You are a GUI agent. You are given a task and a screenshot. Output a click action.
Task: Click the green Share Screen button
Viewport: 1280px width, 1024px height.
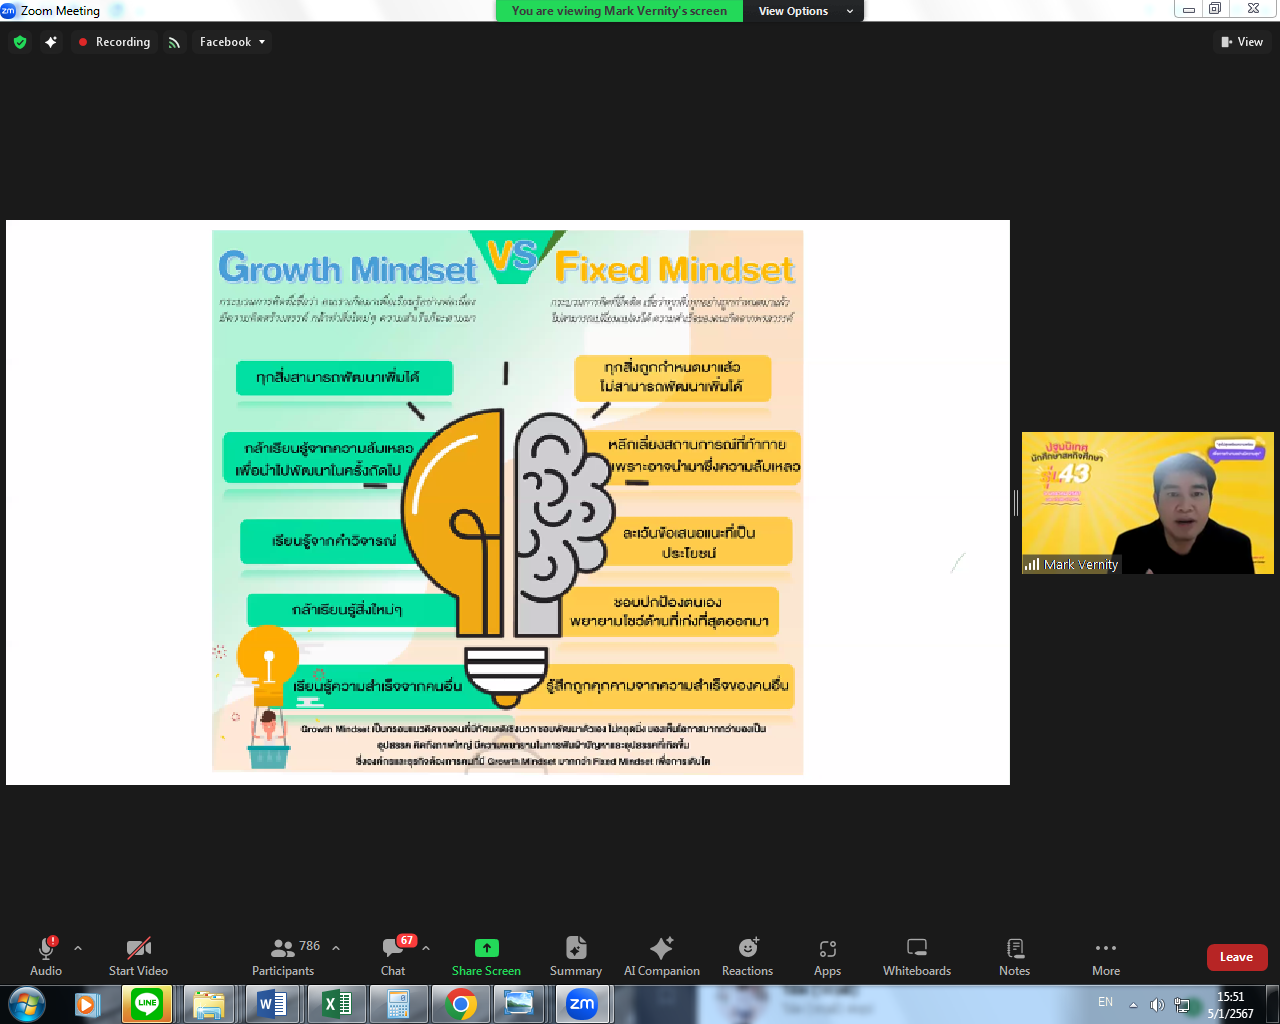(x=486, y=956)
